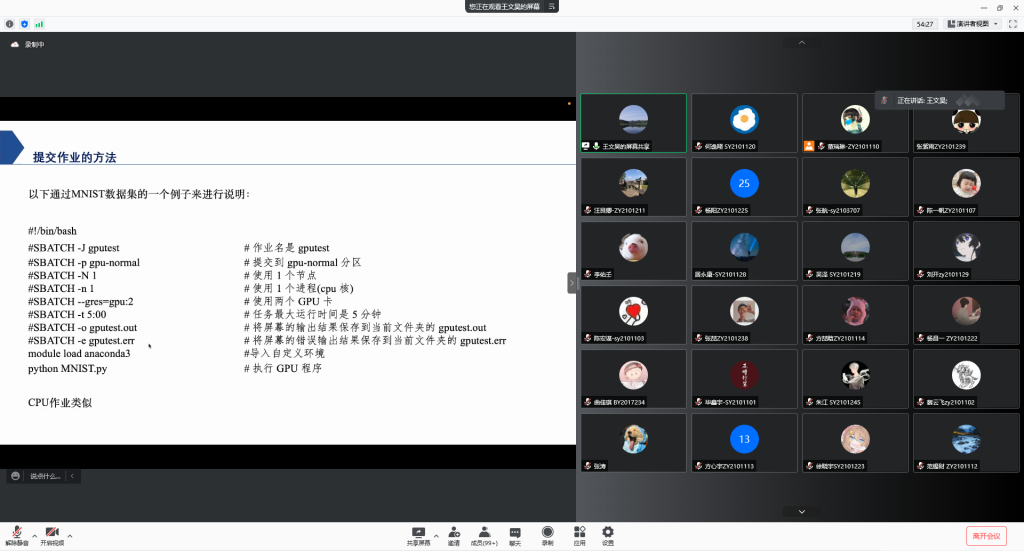Open the chat (聊天) icon
This screenshot has height=551, width=1024.
tap(515, 535)
